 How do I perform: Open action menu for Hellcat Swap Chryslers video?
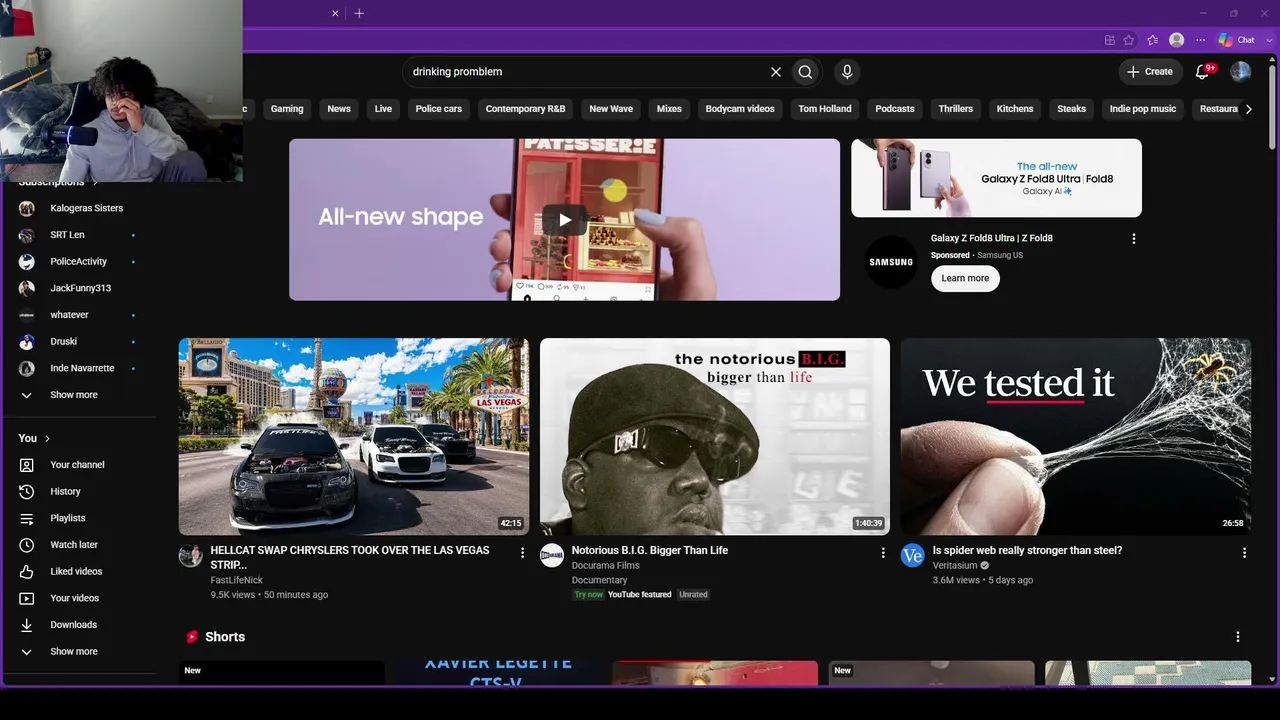(522, 552)
